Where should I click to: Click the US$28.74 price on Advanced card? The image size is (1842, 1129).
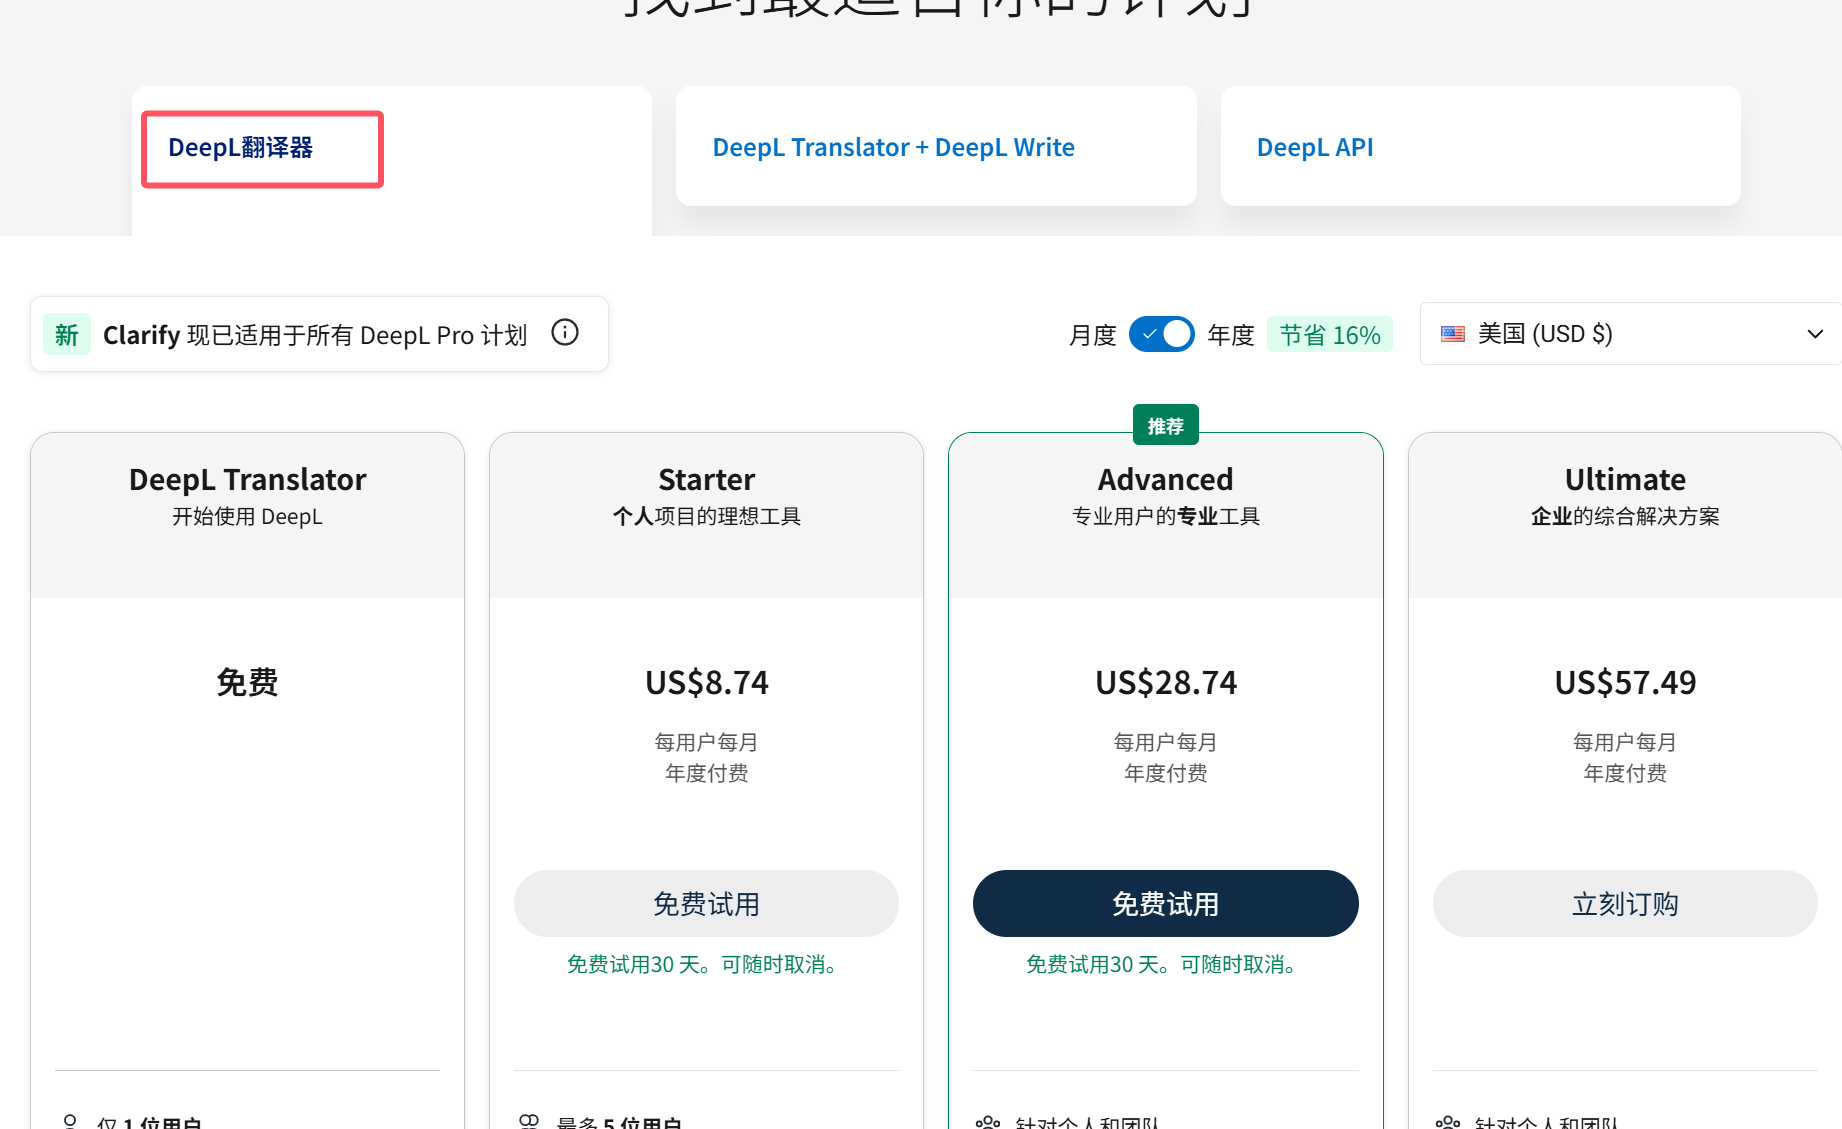pyautogui.click(x=1165, y=682)
